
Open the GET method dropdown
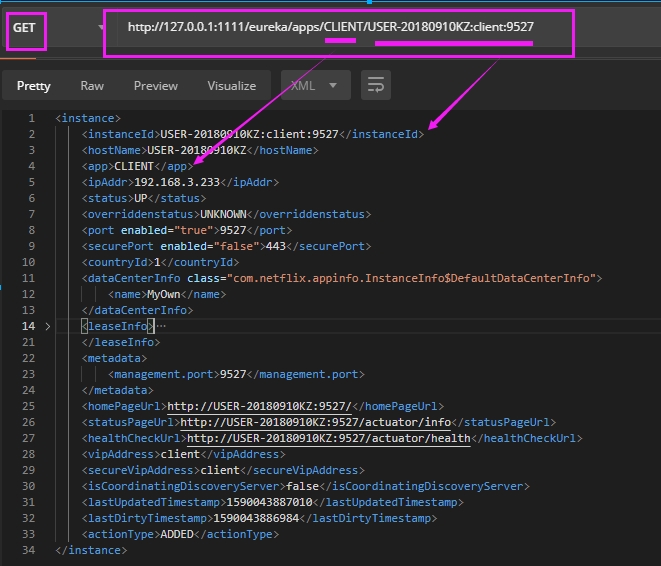point(55,28)
